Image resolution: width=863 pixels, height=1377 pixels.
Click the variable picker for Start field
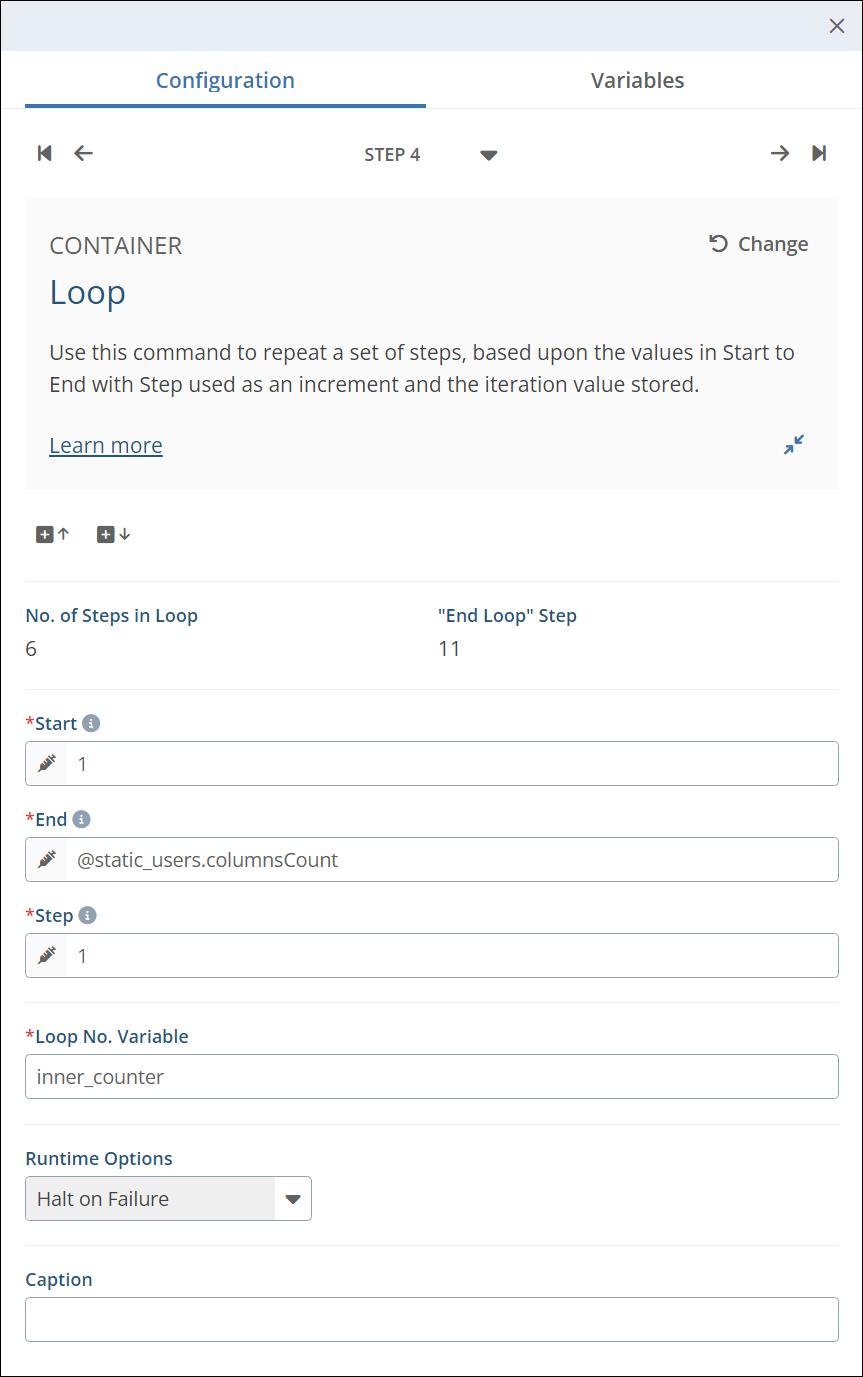pos(47,764)
